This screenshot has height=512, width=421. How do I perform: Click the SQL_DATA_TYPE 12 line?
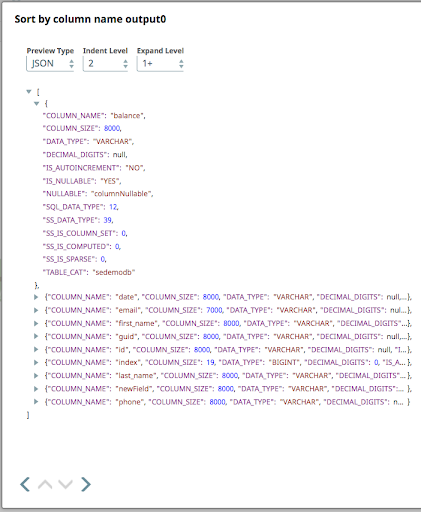click(x=81, y=207)
